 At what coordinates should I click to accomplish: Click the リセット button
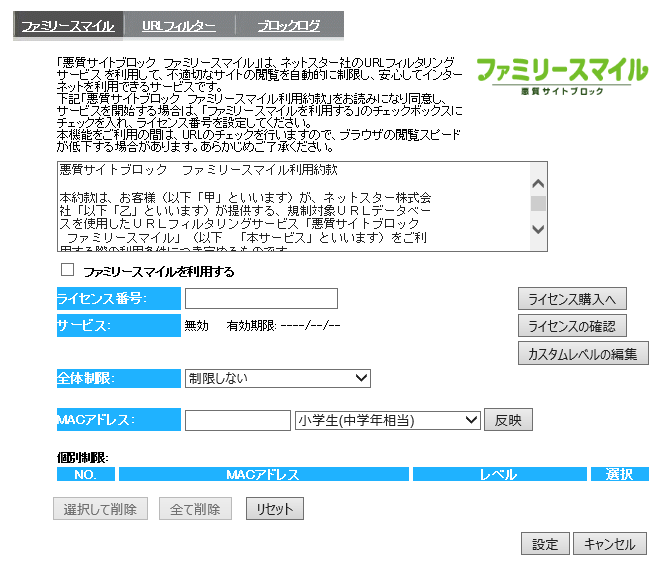[274, 509]
